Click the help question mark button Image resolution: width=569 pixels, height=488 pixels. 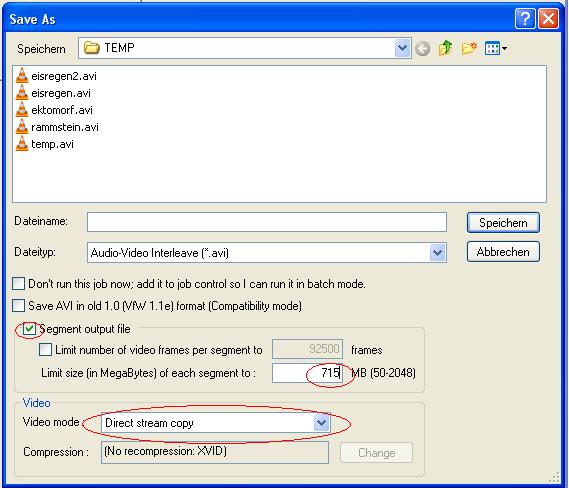click(525, 19)
